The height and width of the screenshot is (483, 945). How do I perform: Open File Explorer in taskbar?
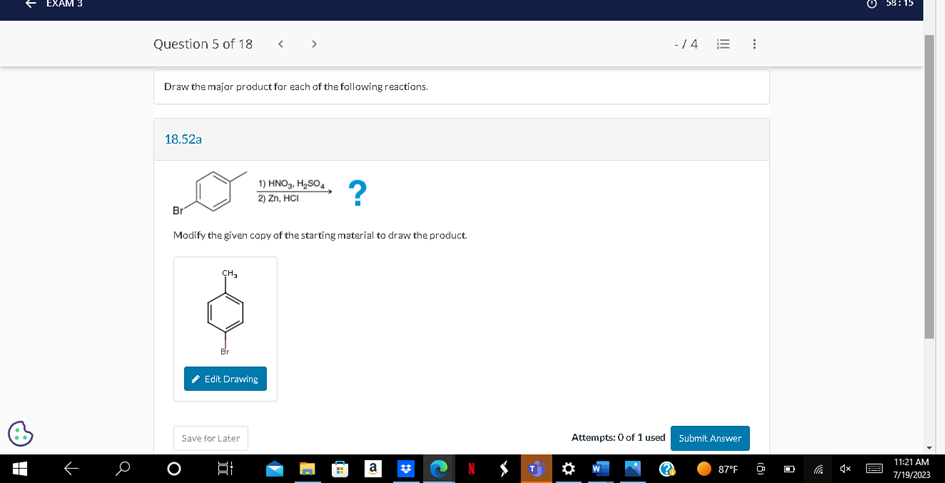(308, 469)
